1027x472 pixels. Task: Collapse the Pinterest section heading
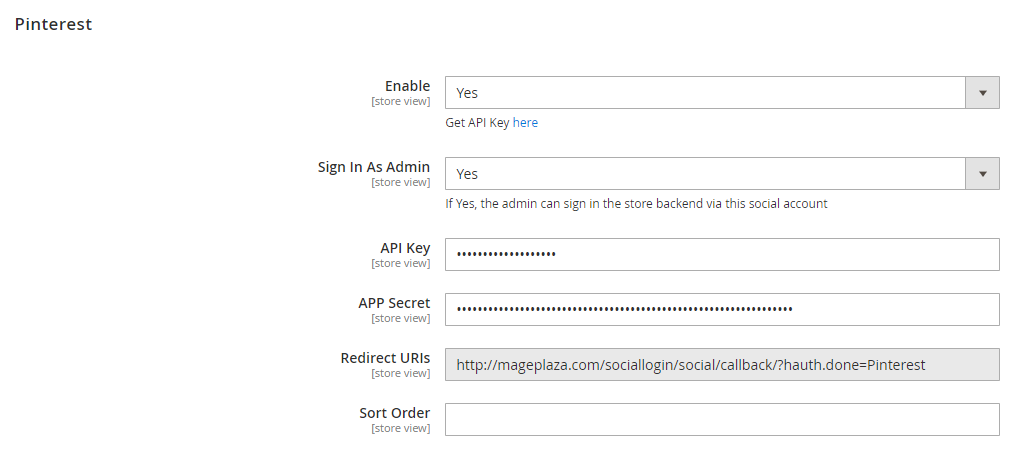point(54,24)
